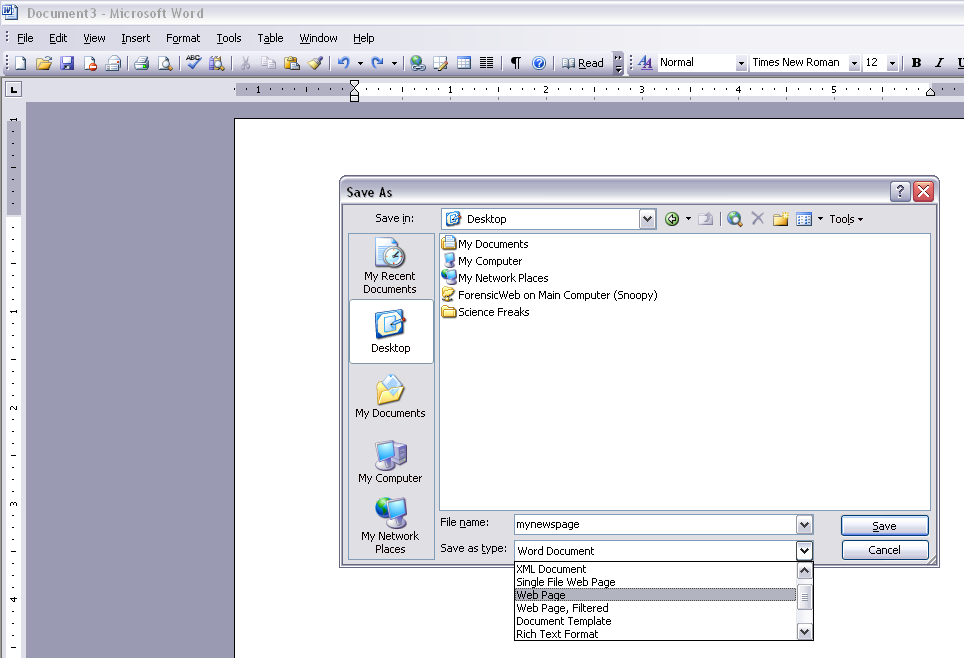Click the Redo arrow icon
Image resolution: width=964 pixels, height=658 pixels.
(377, 63)
